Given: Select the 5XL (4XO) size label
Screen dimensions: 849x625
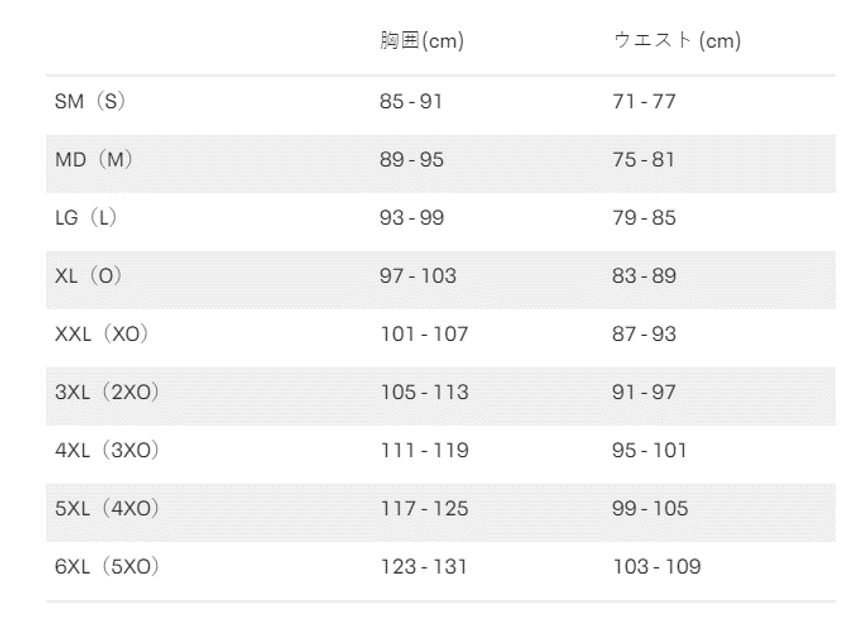Looking at the screenshot, I should 110,508.
